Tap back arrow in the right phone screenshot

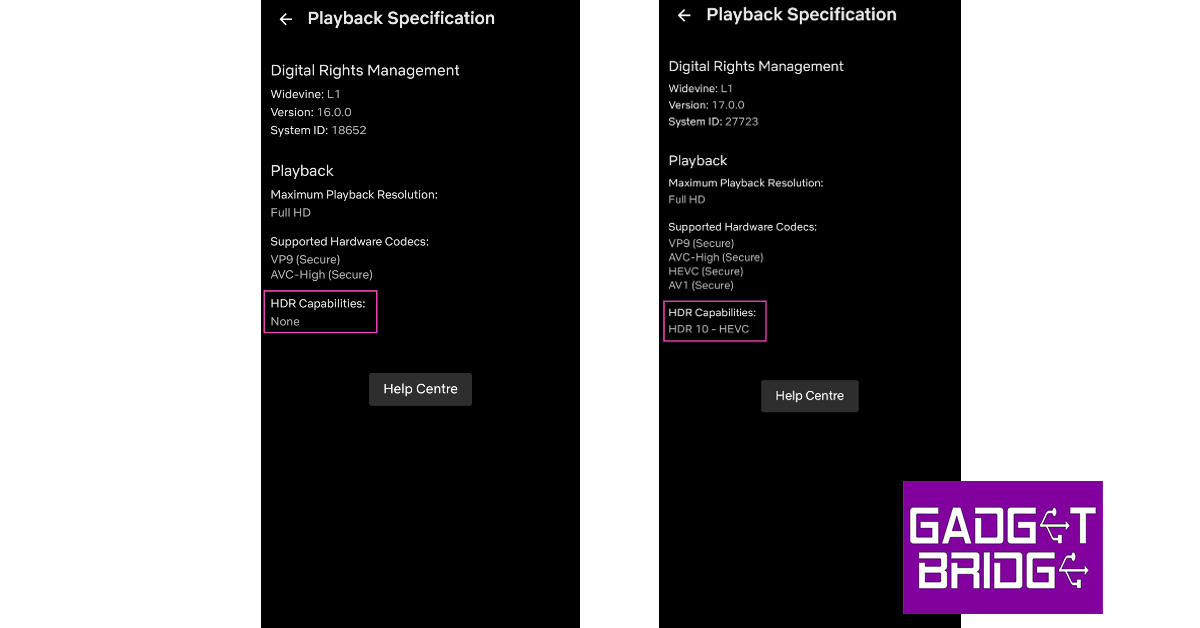[x=684, y=15]
